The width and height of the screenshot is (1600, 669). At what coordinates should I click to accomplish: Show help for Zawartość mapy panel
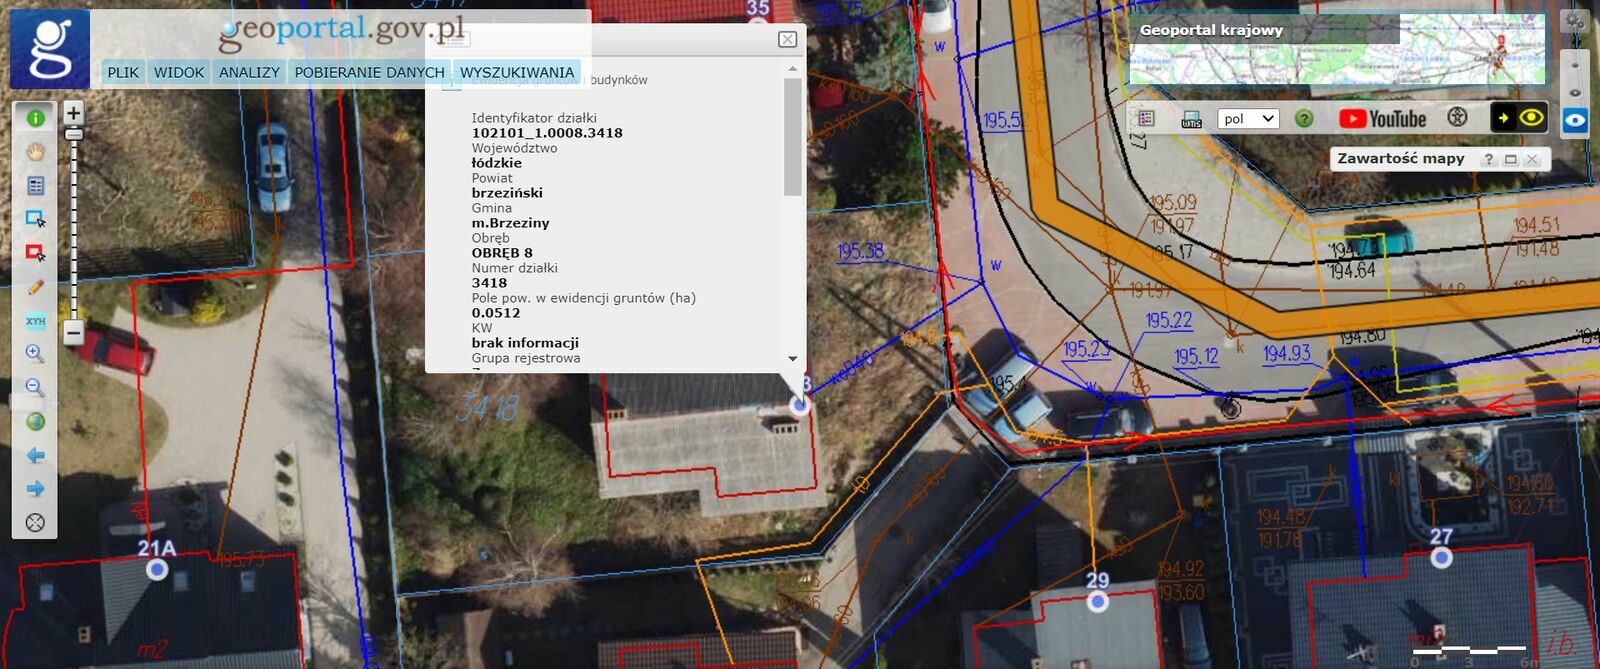pyautogui.click(x=1488, y=160)
